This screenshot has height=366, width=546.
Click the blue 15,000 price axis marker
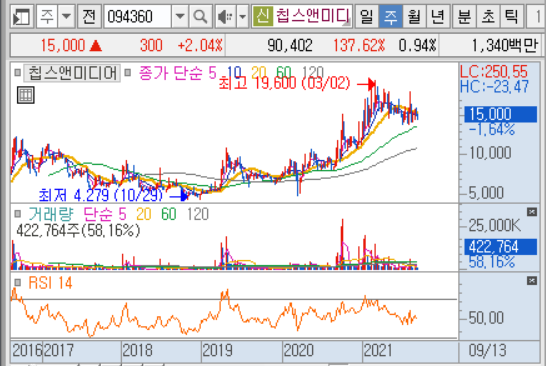(501, 114)
